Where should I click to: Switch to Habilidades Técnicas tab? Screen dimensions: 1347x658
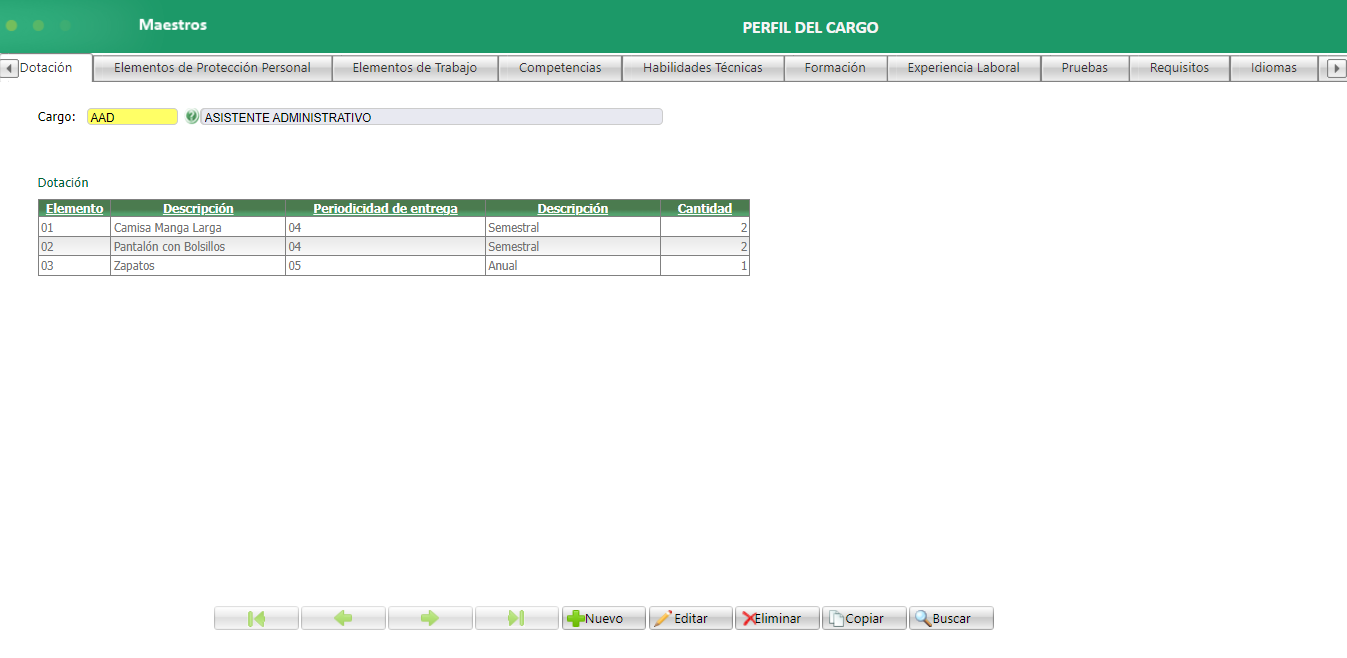[x=703, y=68]
